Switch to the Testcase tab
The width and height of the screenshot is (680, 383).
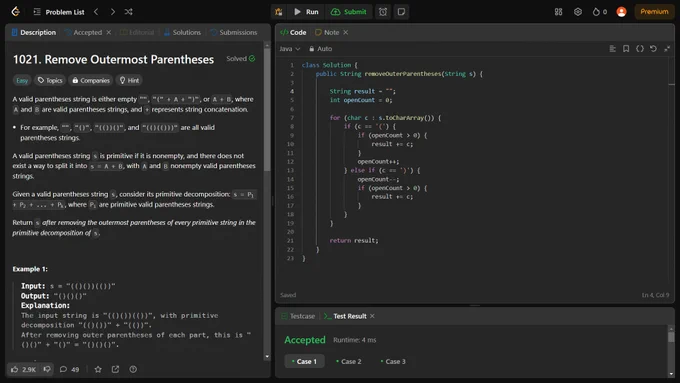coord(298,316)
